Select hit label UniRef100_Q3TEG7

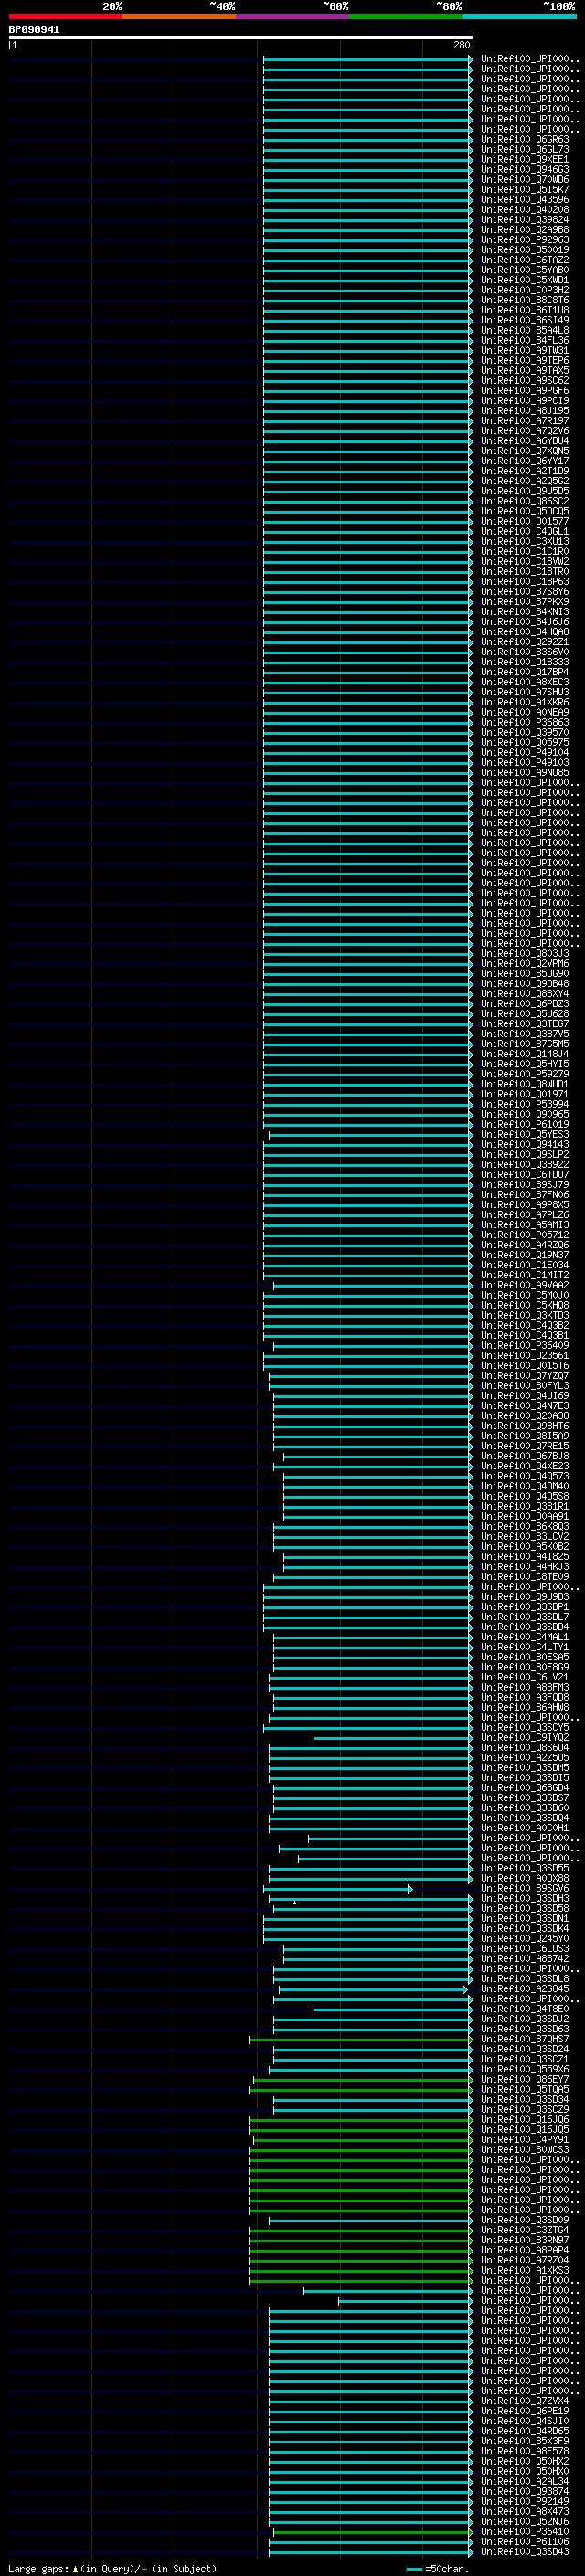pyautogui.click(x=525, y=1024)
